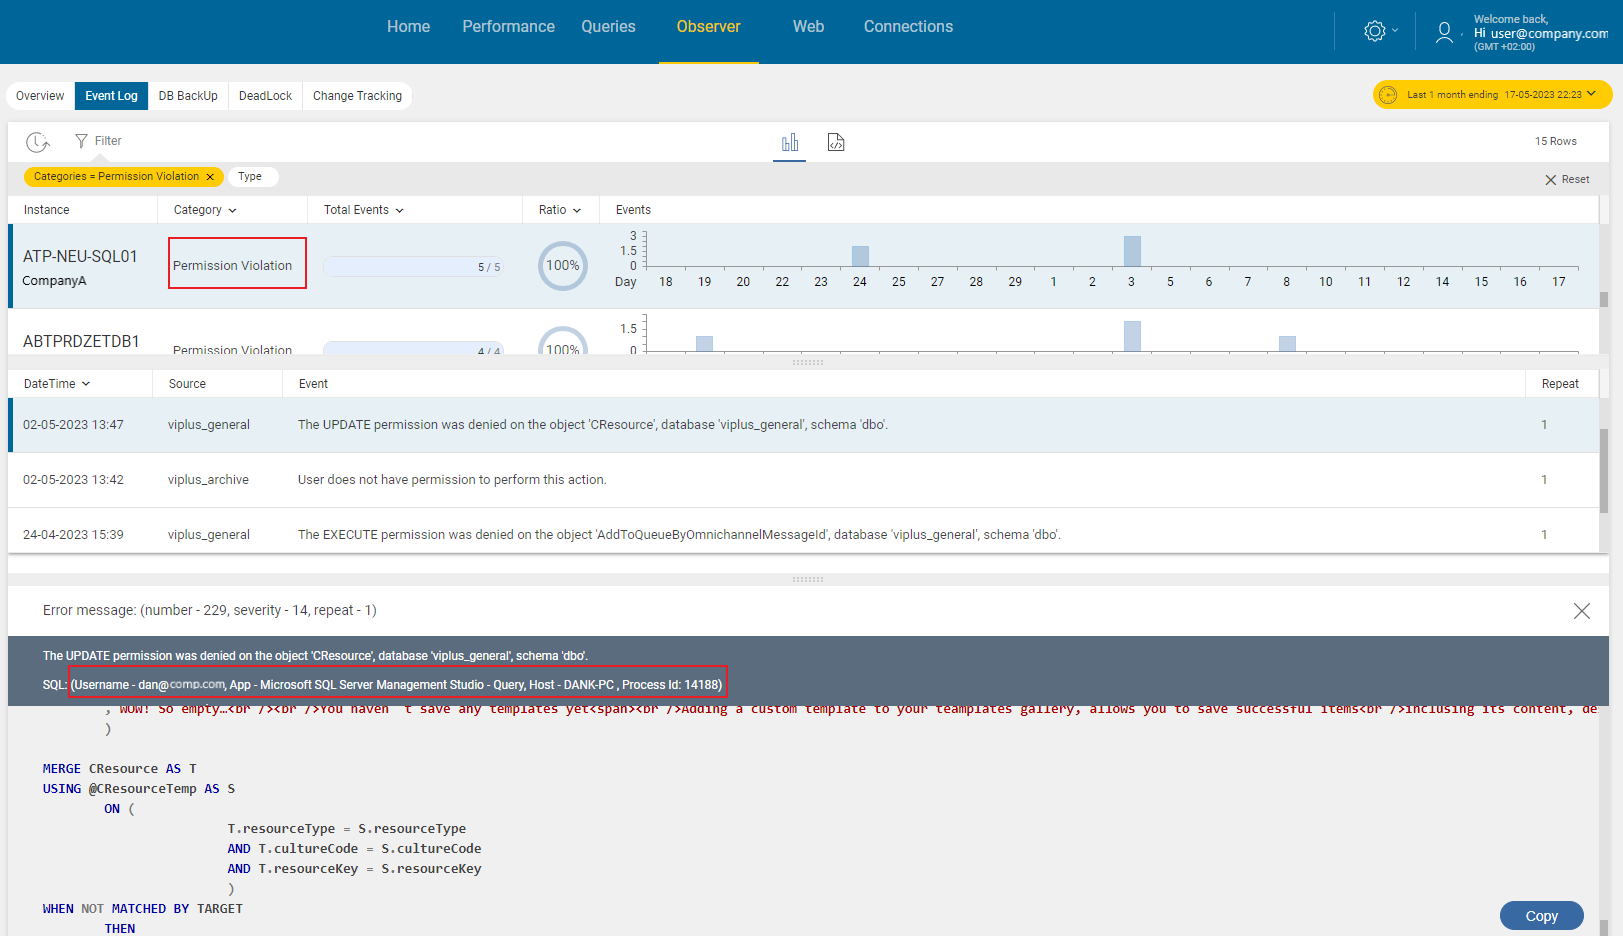Open the Queries tab
This screenshot has height=936, width=1623.
pos(608,27)
